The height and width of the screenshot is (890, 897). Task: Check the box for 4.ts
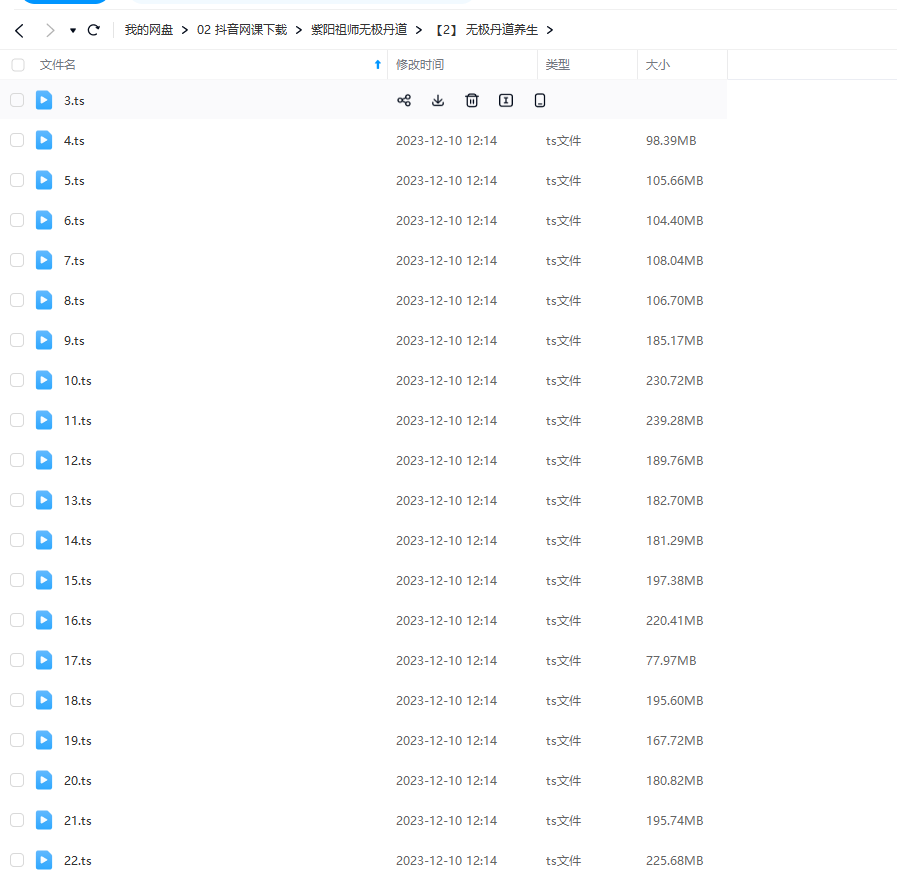[17, 140]
